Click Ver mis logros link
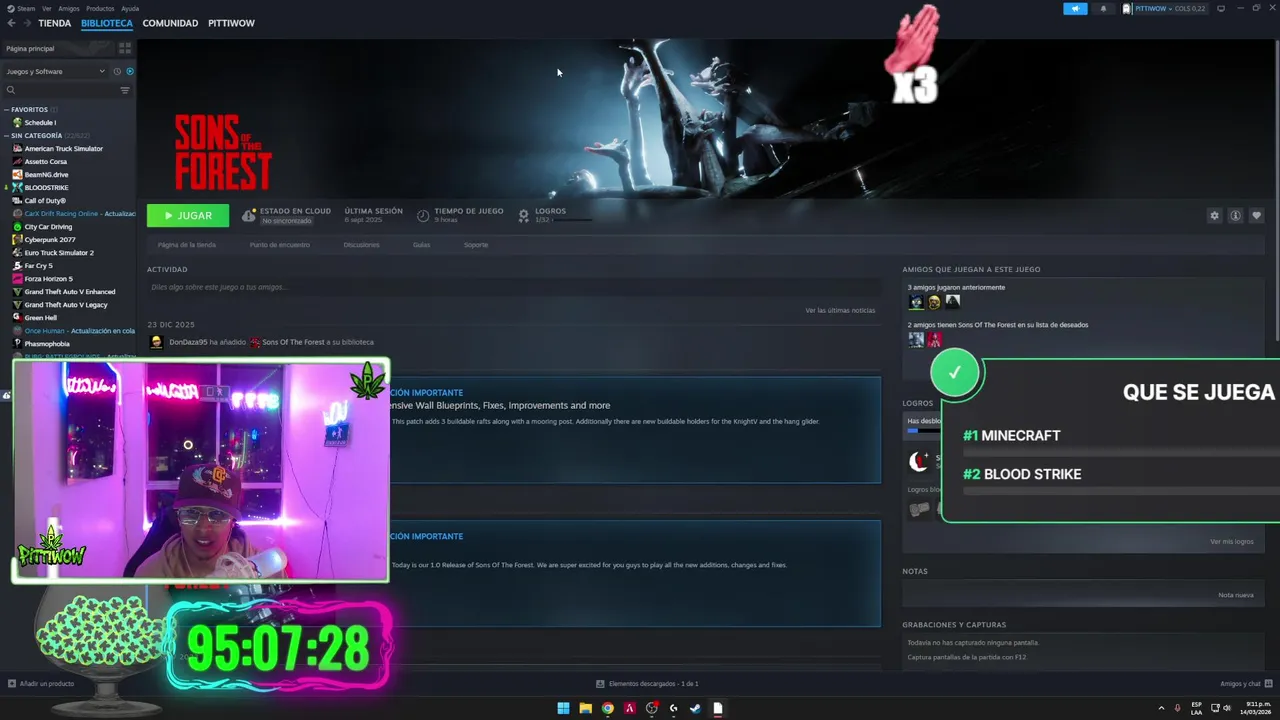Viewport: 1280px width, 720px height. pos(1231,542)
